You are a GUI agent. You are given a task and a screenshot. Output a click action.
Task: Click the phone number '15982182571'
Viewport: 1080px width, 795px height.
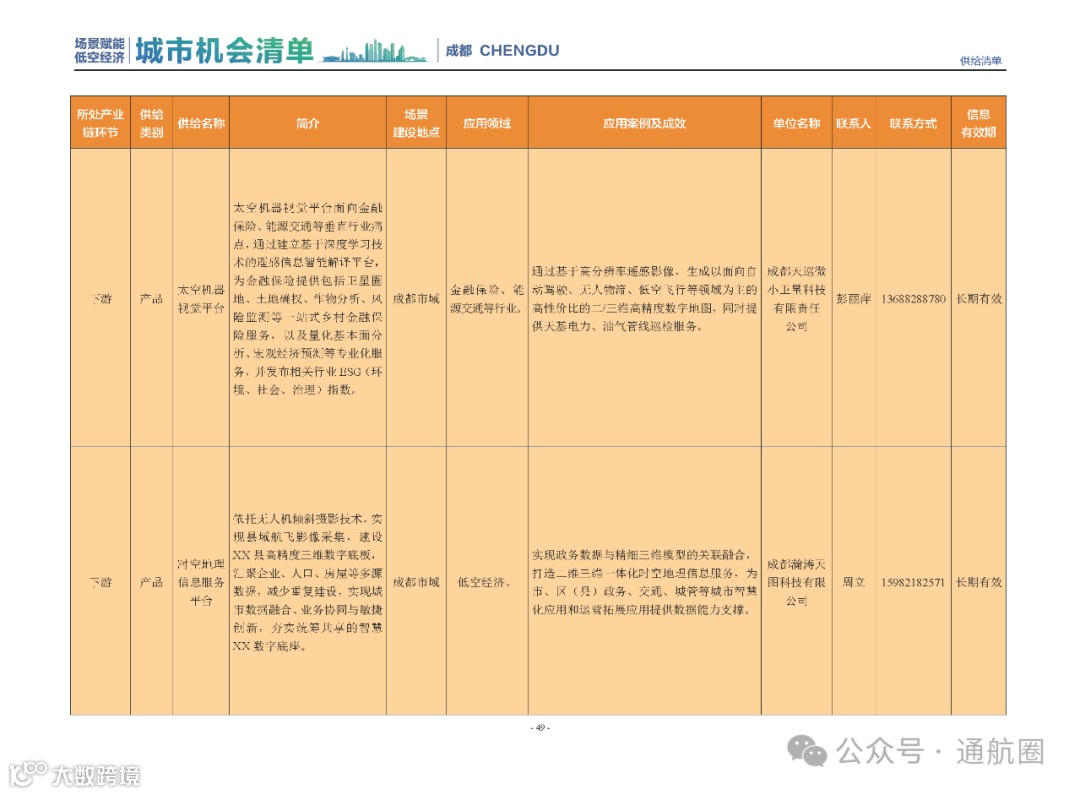click(x=913, y=582)
